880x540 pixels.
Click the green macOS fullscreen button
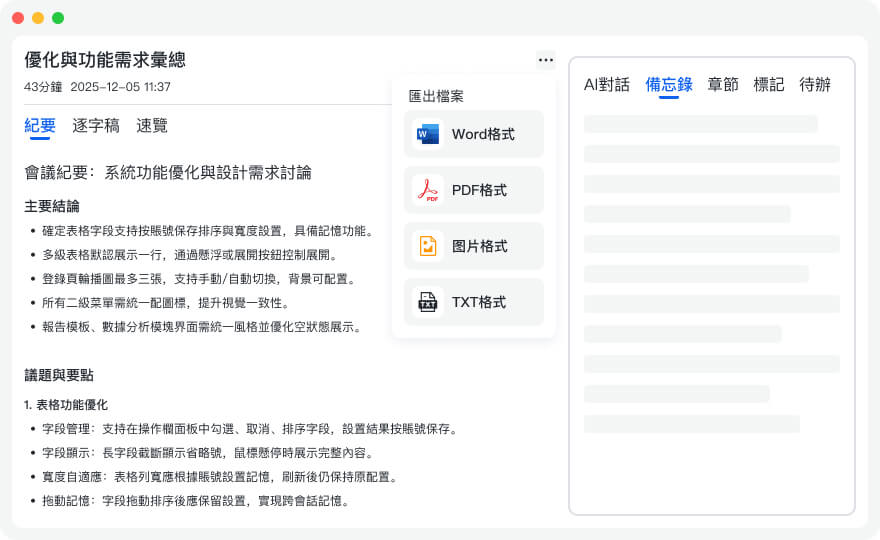click(x=58, y=18)
